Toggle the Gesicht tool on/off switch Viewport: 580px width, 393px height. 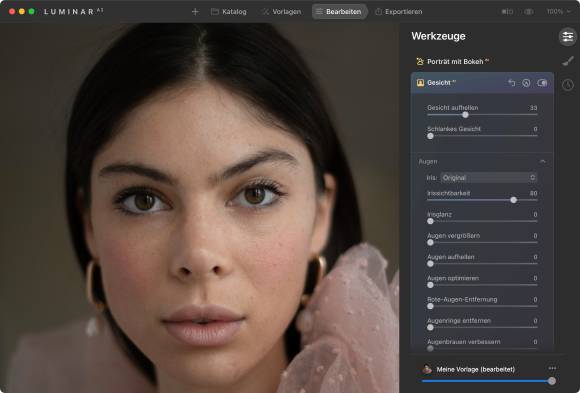click(x=542, y=83)
